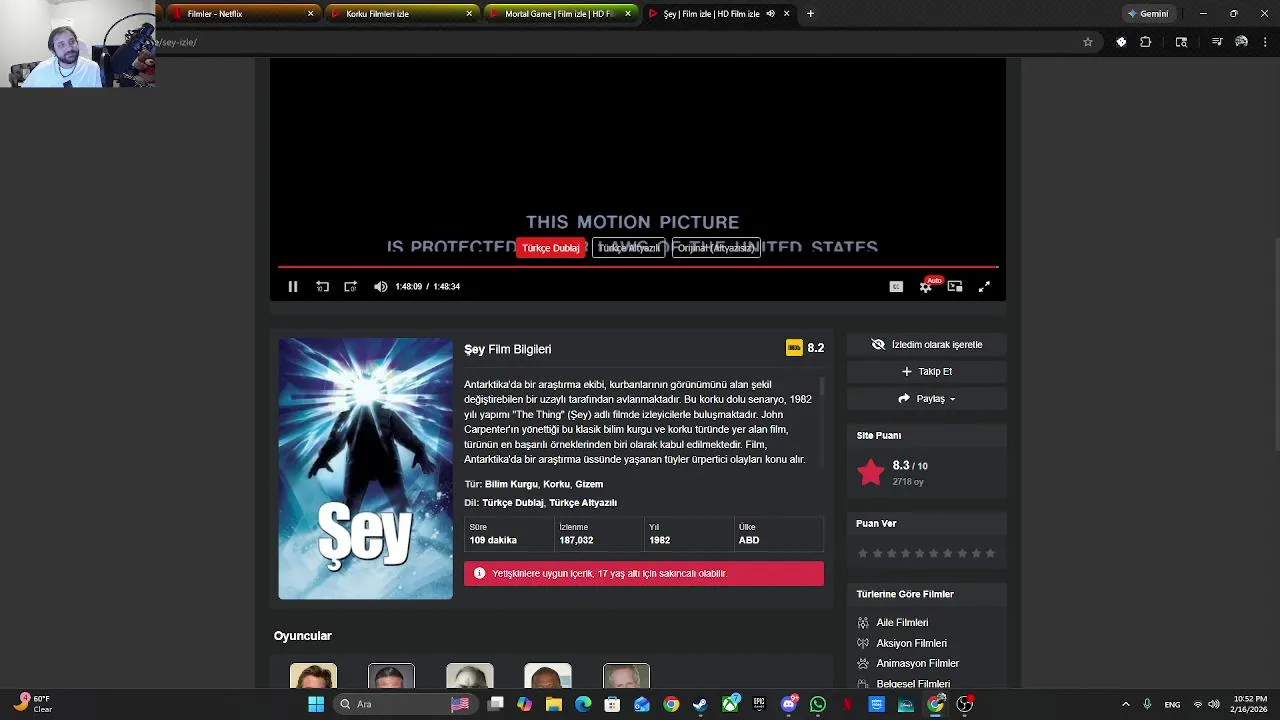Select Orijinal (Altyazısız) option
The image size is (1280, 720).
[716, 248]
